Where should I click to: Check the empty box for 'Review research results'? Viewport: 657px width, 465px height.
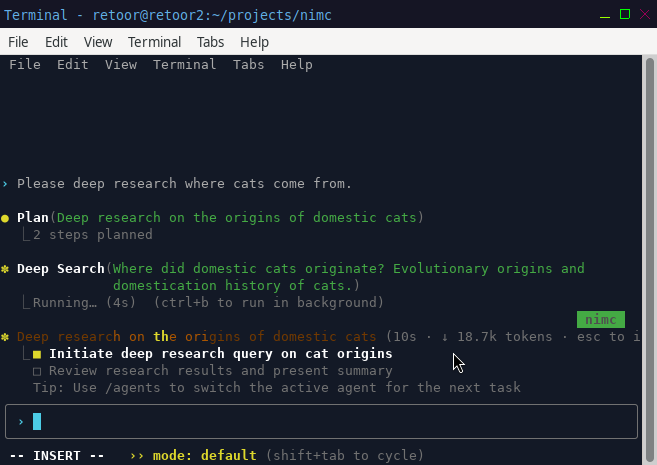(37, 372)
